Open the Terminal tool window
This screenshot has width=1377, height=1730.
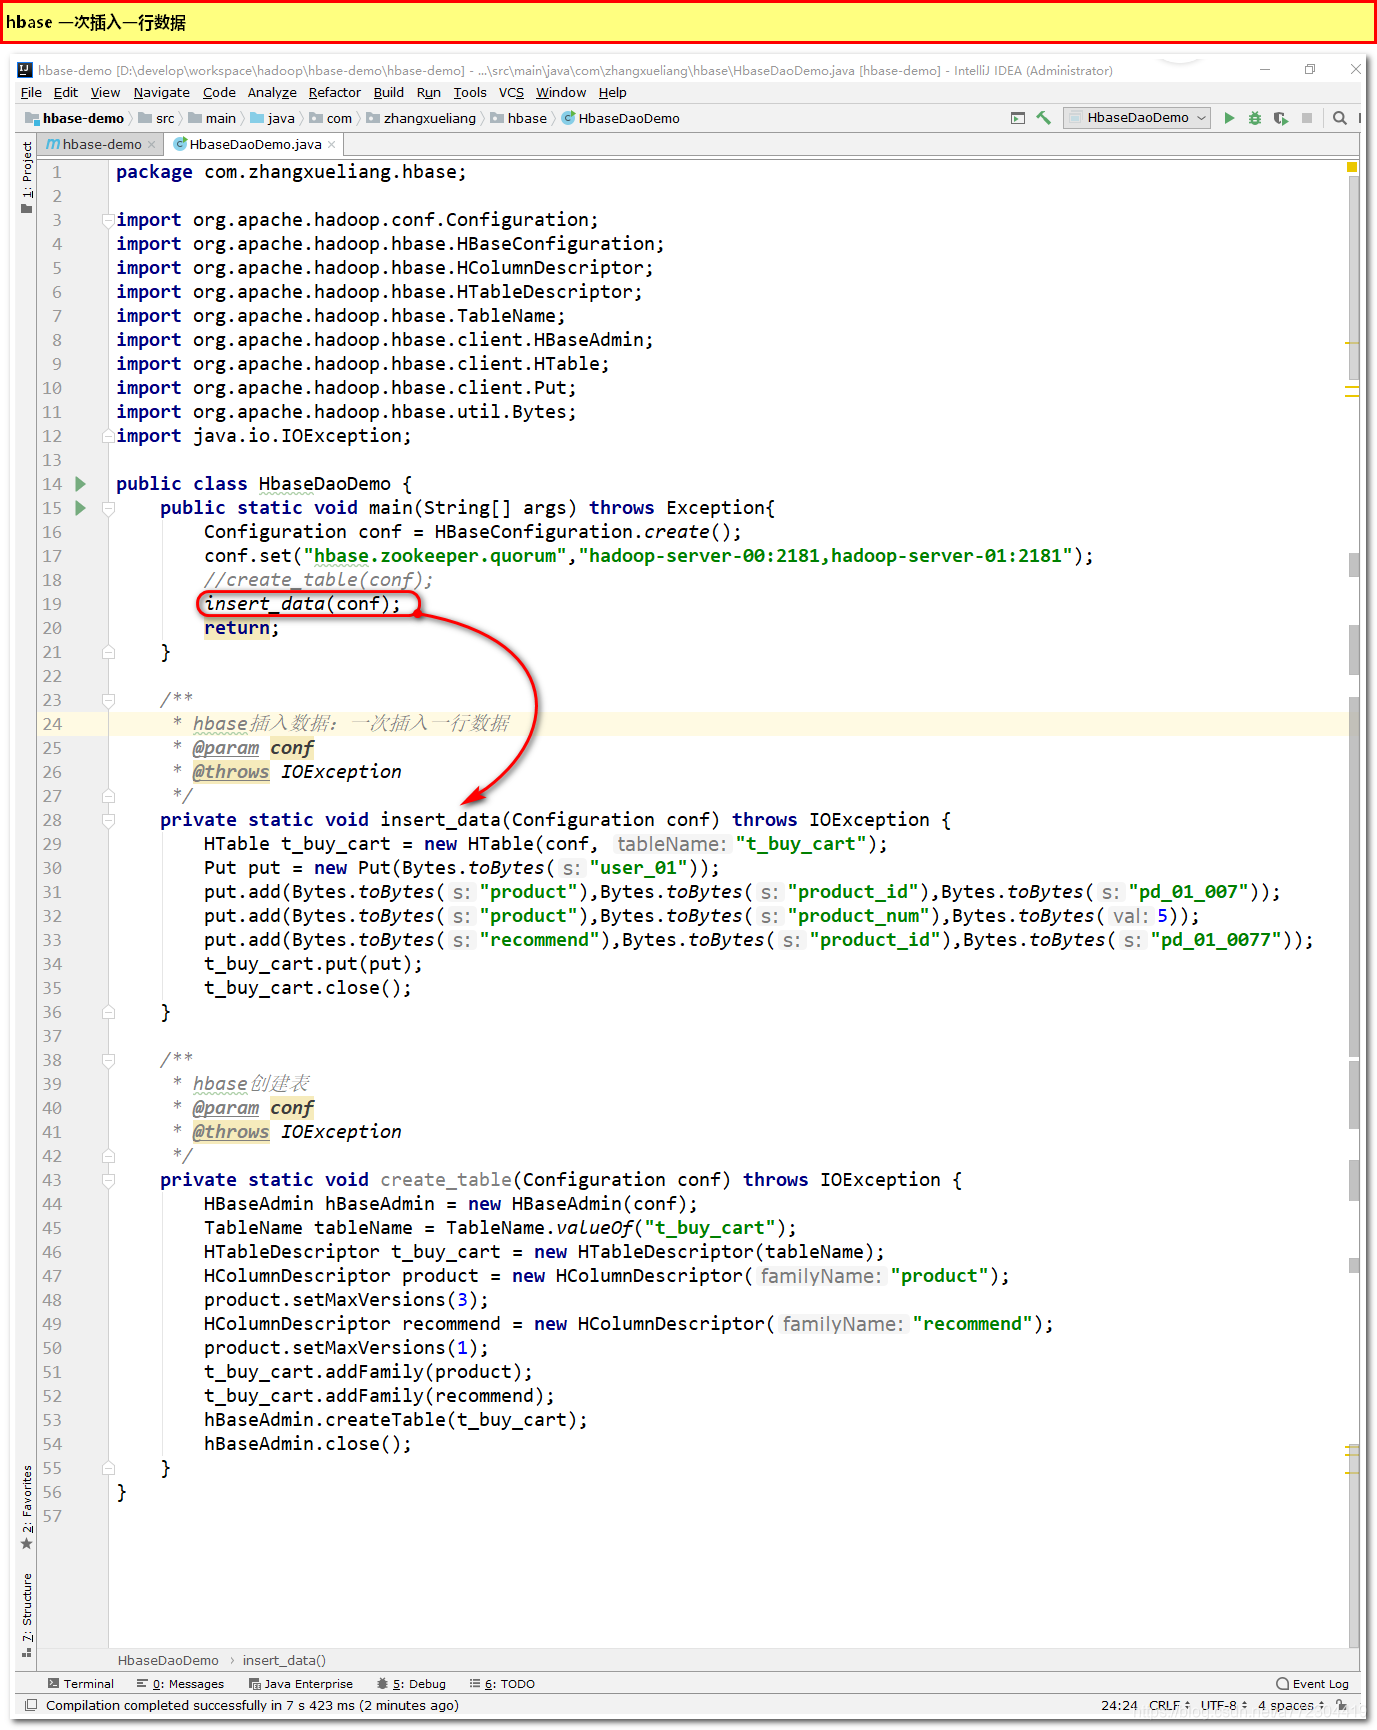pos(81,1684)
